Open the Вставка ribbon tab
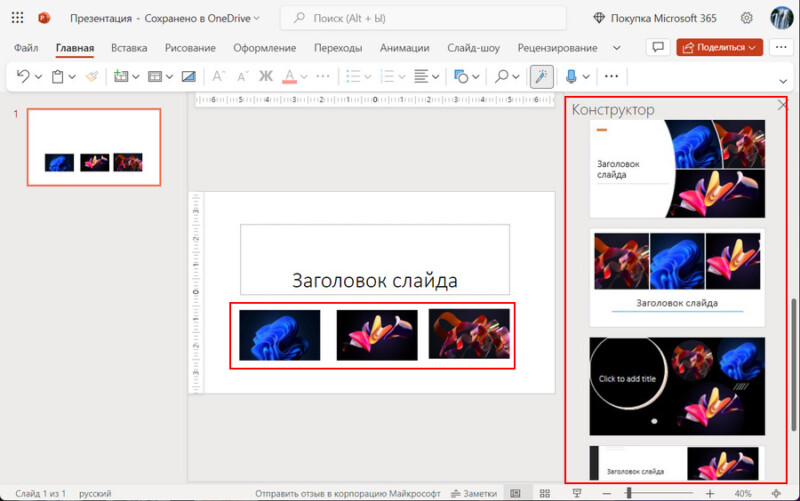The width and height of the screenshot is (800, 501). point(129,48)
